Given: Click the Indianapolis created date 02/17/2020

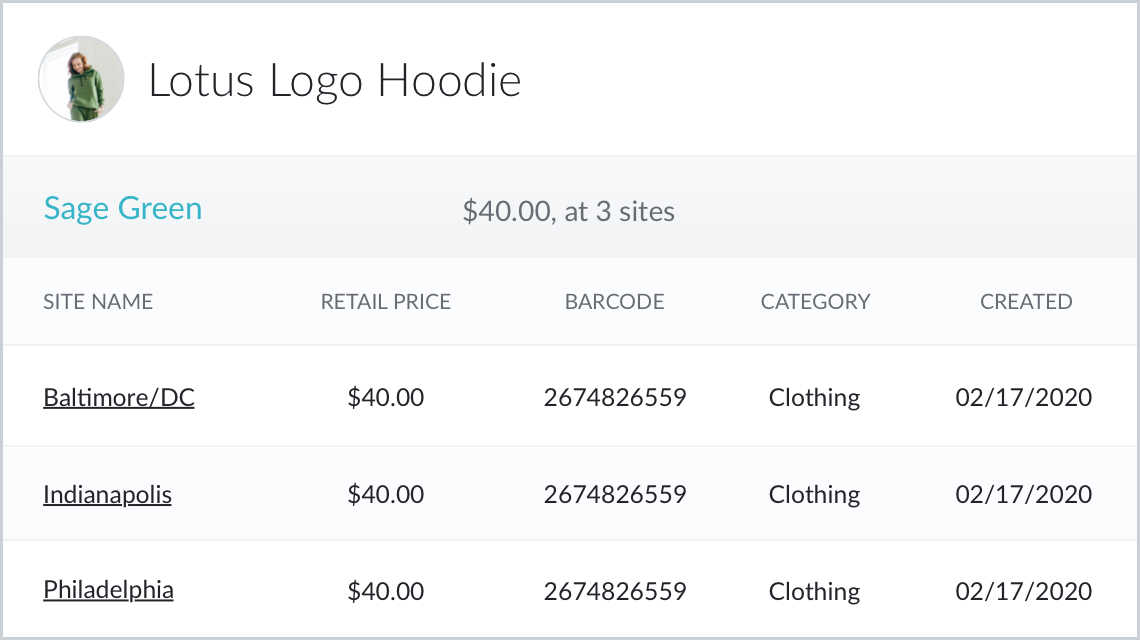Looking at the screenshot, I should (1024, 495).
